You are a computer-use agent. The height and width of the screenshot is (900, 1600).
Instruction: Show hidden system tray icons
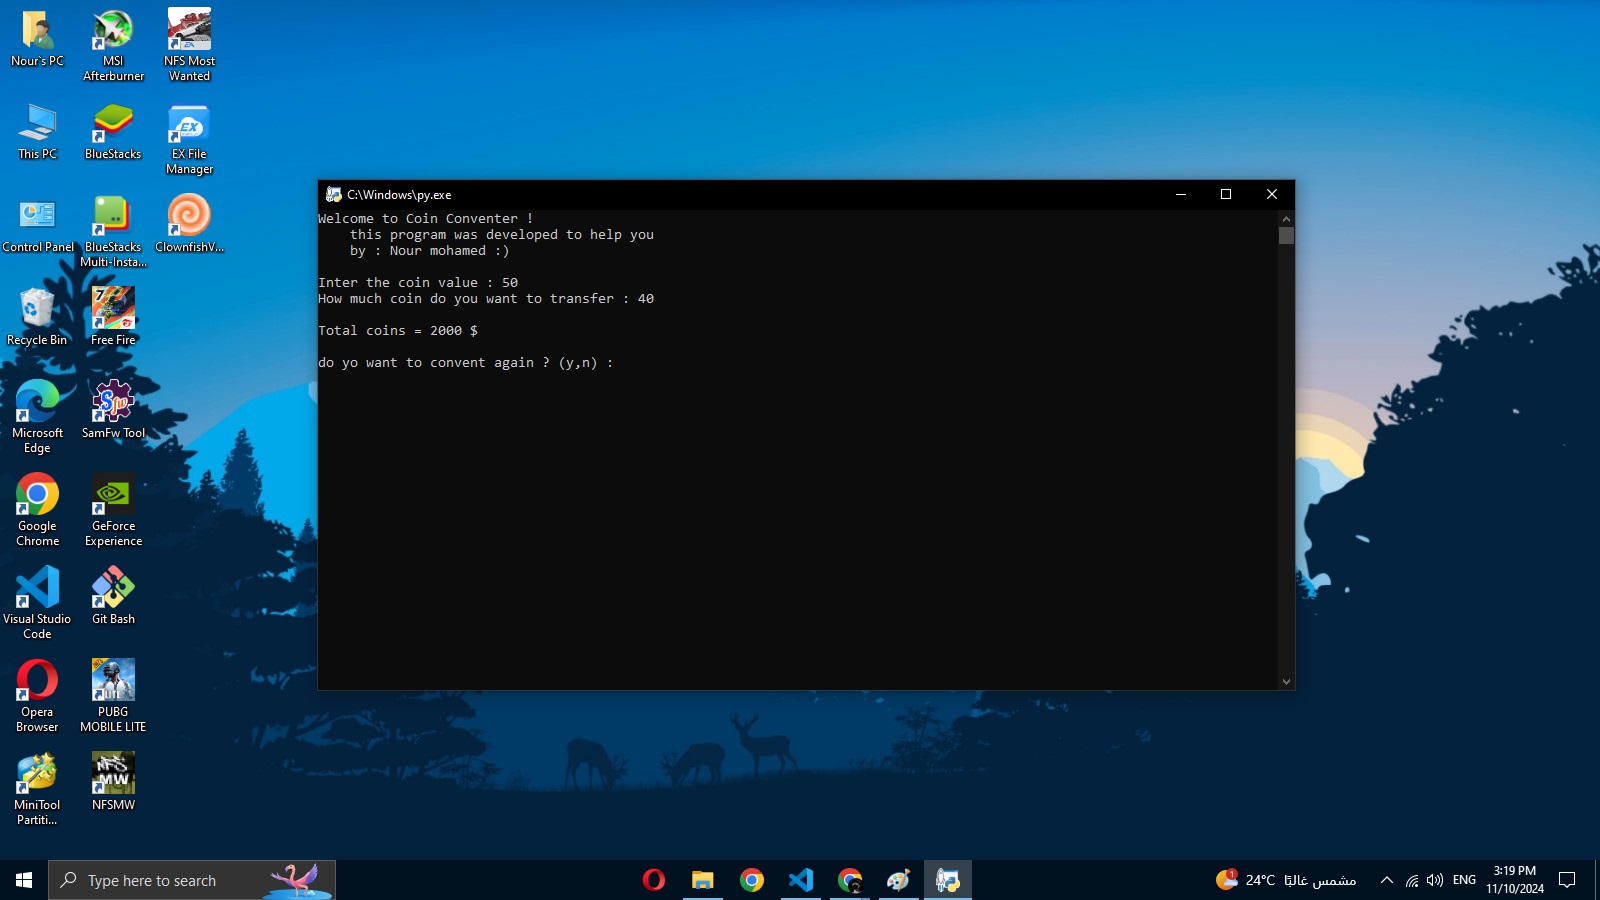(x=1387, y=880)
